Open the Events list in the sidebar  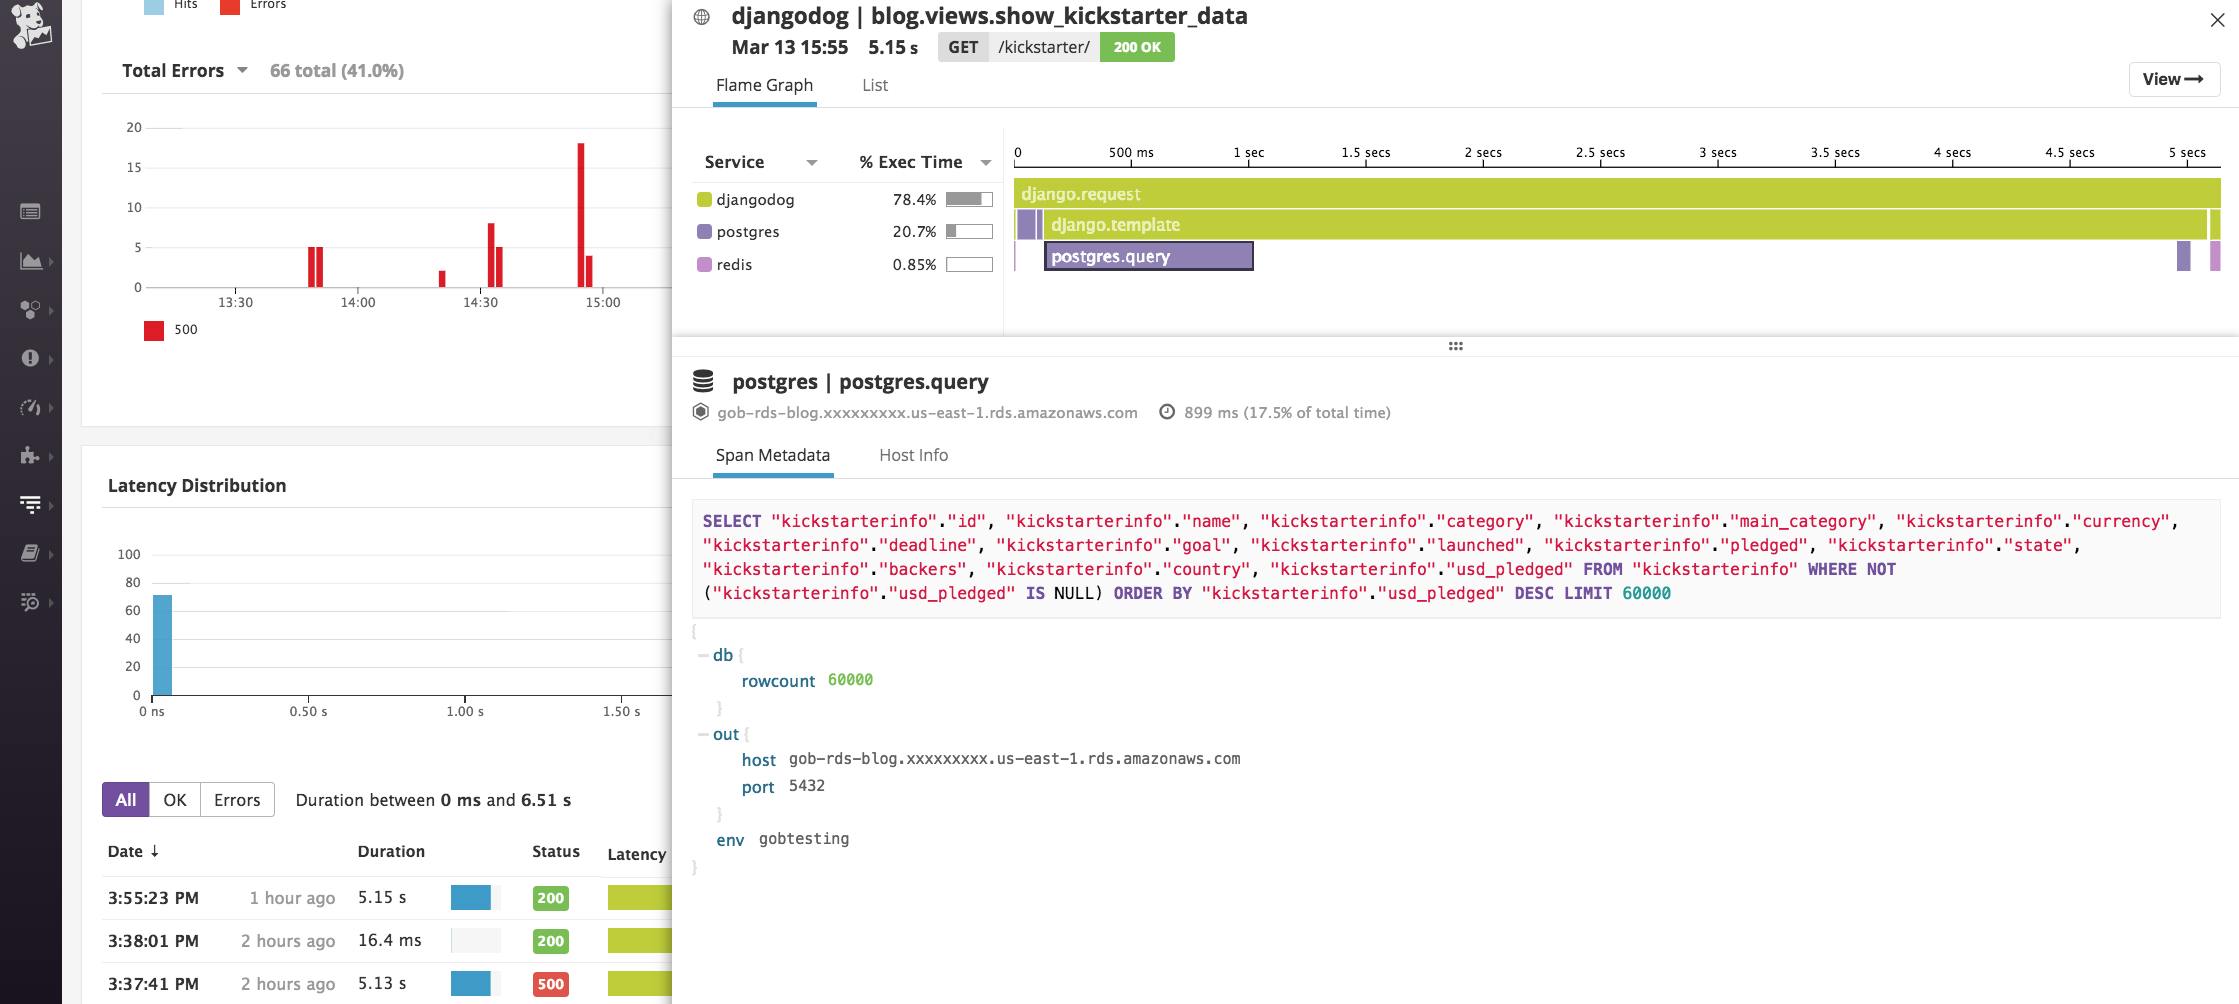click(x=31, y=211)
